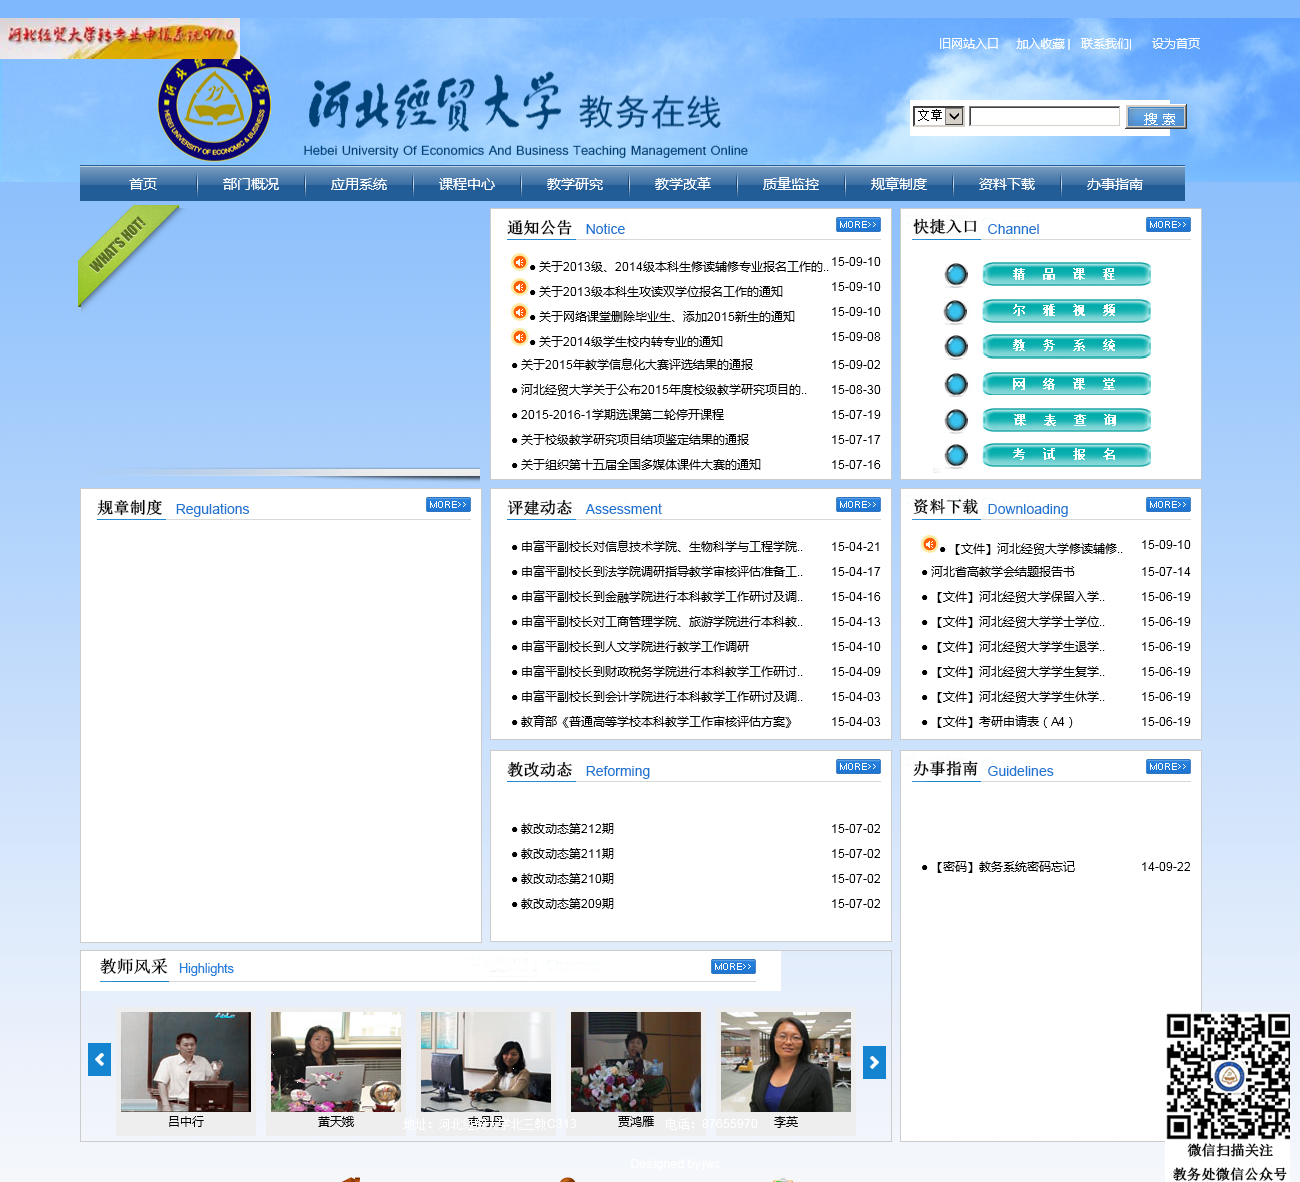Click the 联系我们 top link
1300x1182 pixels.
coord(1105,44)
